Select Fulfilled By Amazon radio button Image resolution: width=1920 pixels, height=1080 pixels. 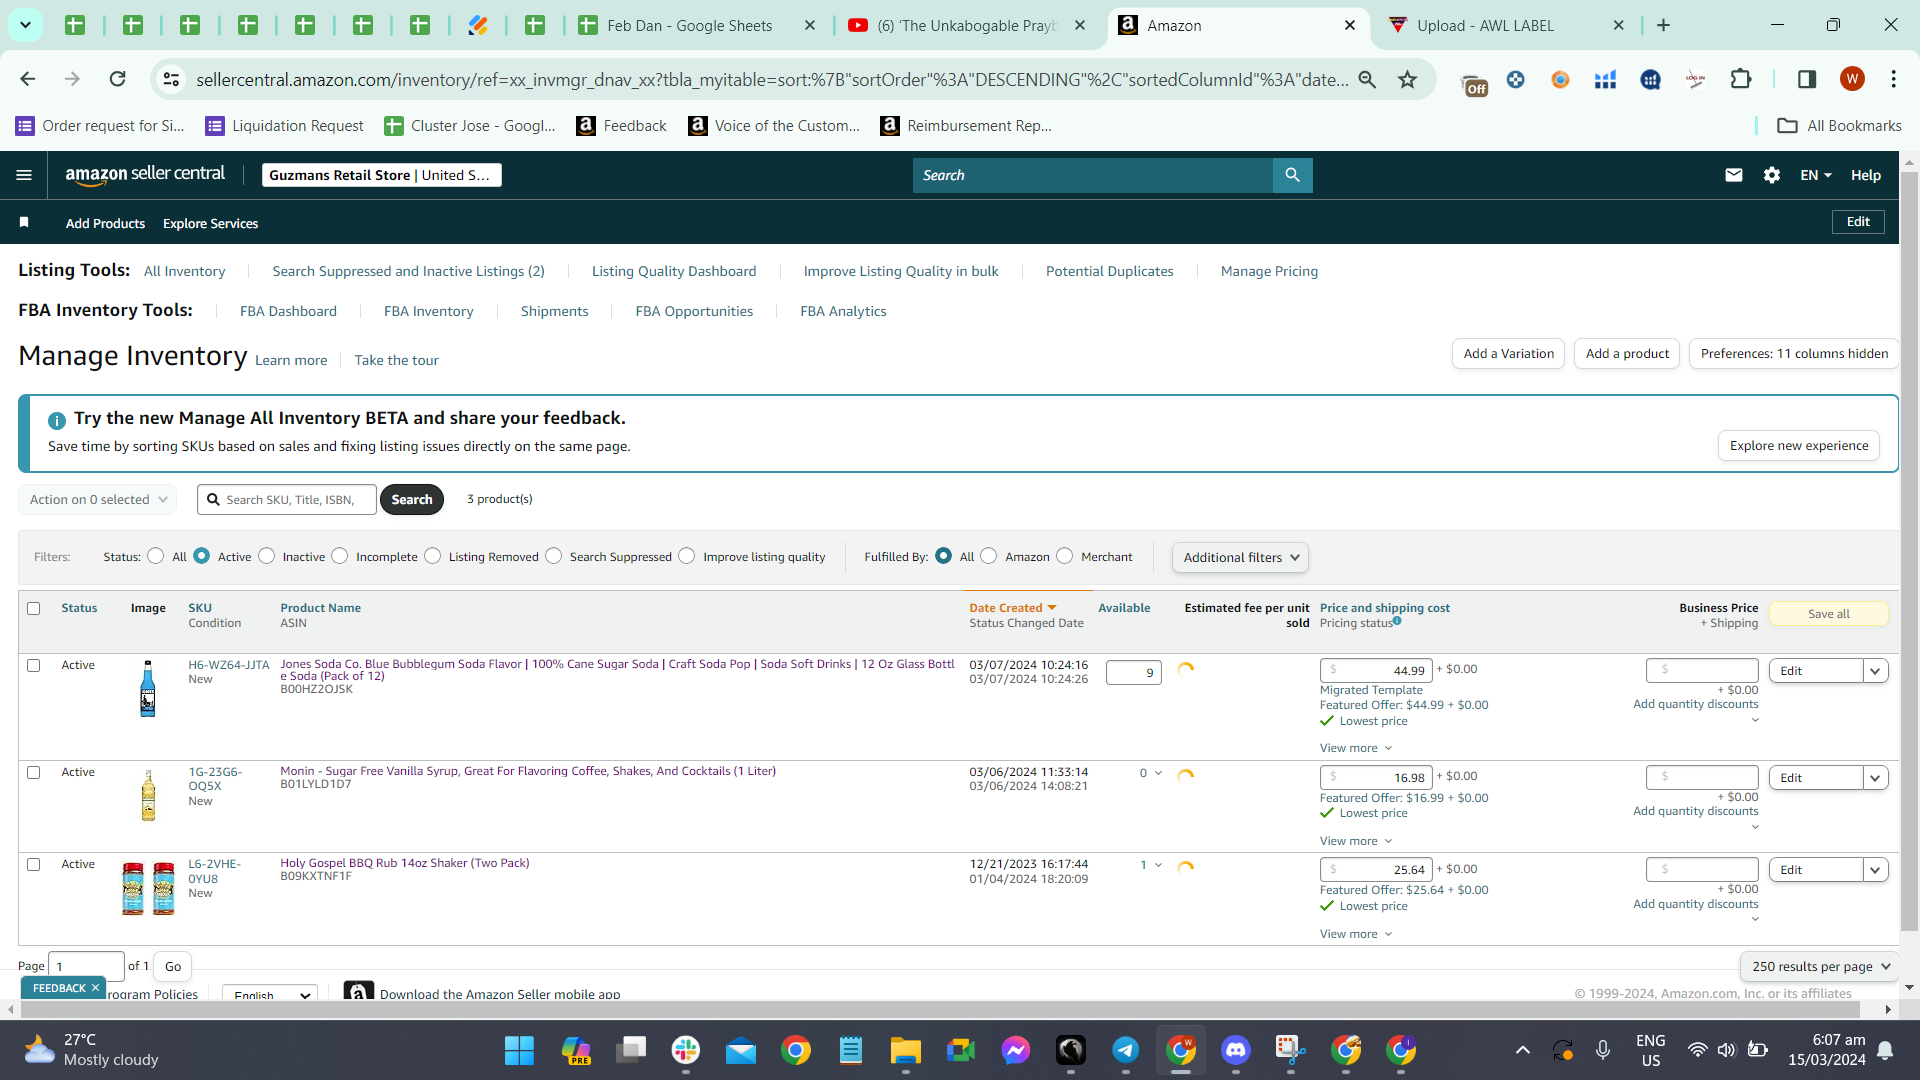click(989, 556)
